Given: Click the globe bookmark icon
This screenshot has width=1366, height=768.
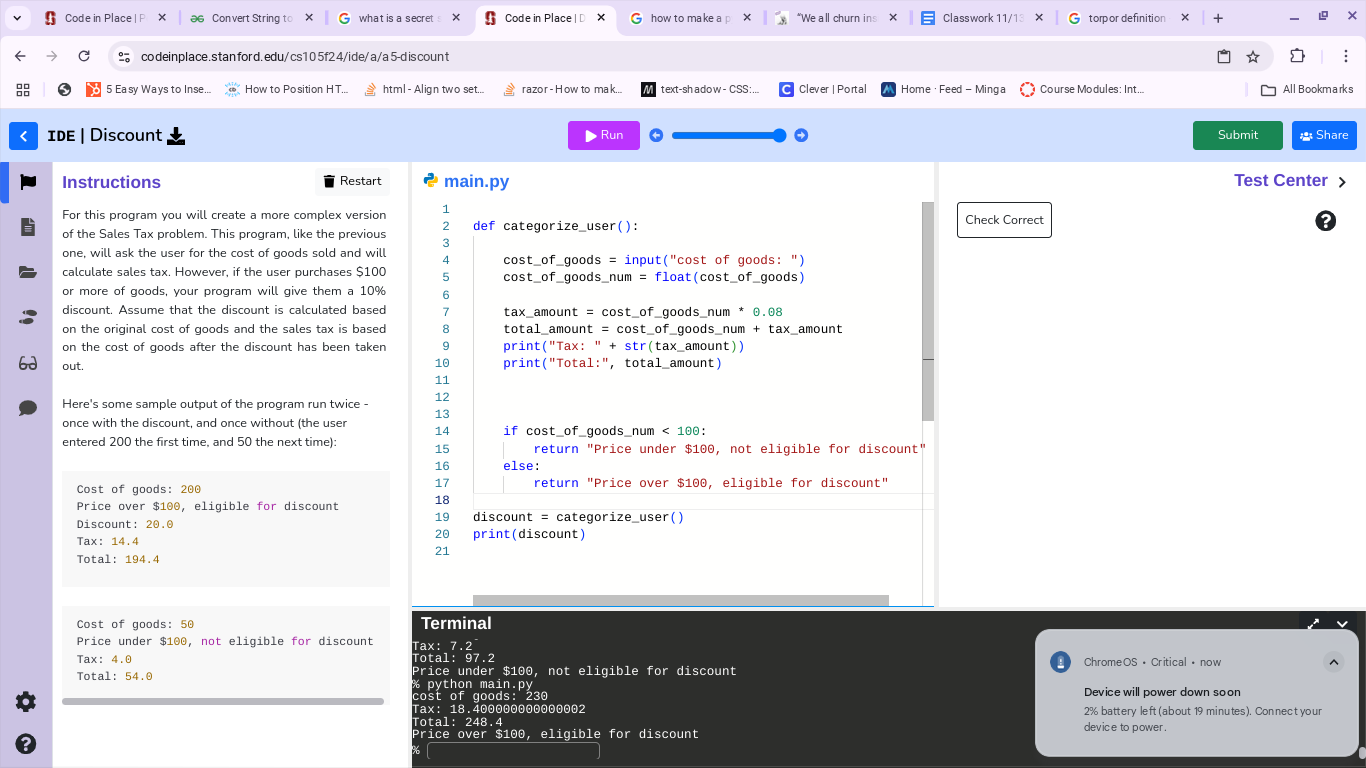Looking at the screenshot, I should pyautogui.click(x=64, y=89).
